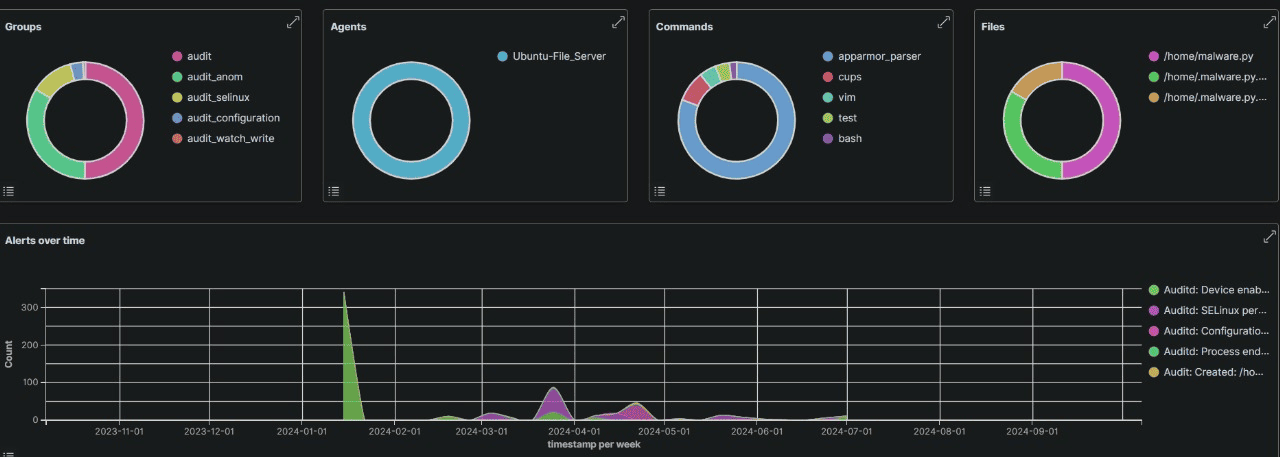This screenshot has height=457, width=1280.
Task: Maximize the Commands panel
Action: (x=943, y=22)
